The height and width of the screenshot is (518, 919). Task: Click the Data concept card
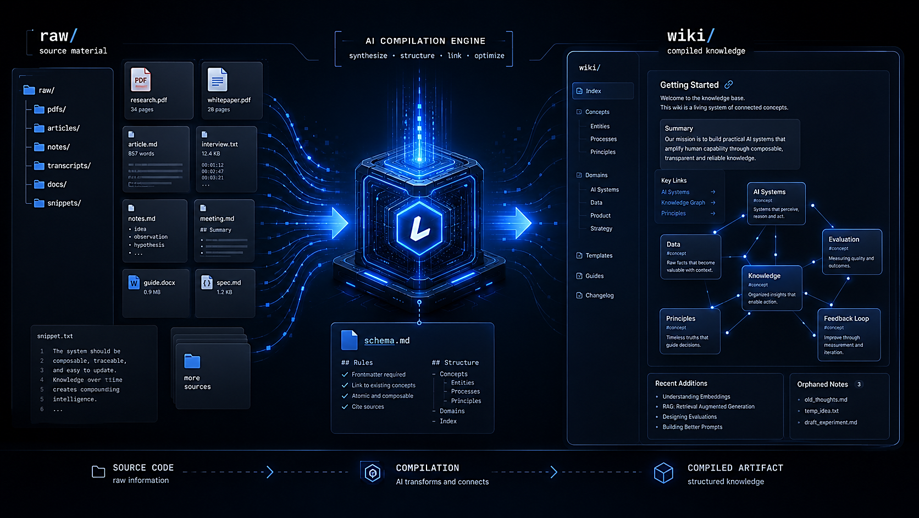(690, 257)
